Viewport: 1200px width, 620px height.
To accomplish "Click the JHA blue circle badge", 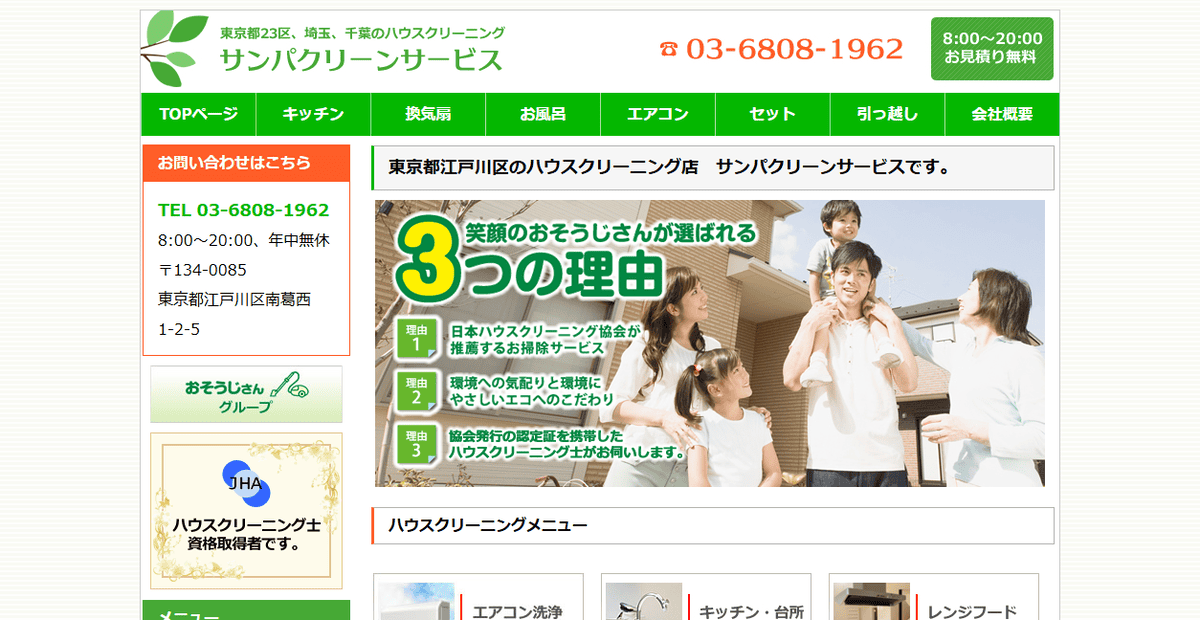I will click(245, 484).
